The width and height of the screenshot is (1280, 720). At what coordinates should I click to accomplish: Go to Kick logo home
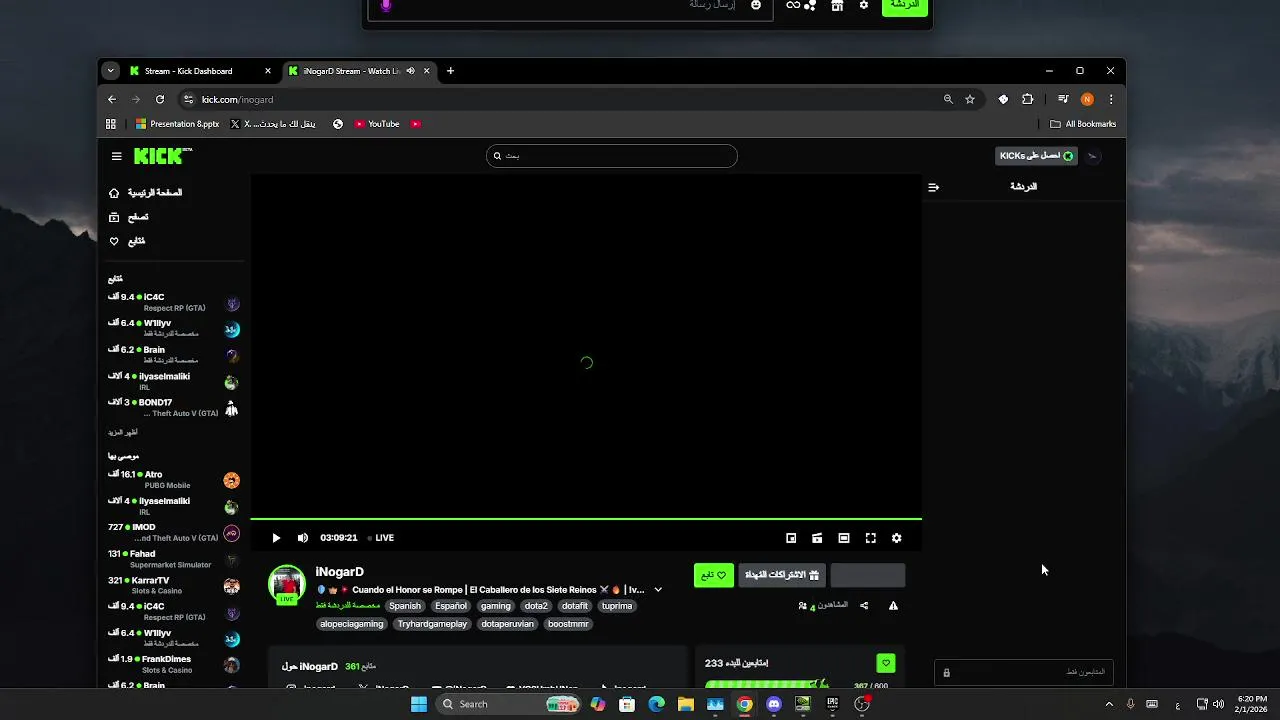point(162,156)
